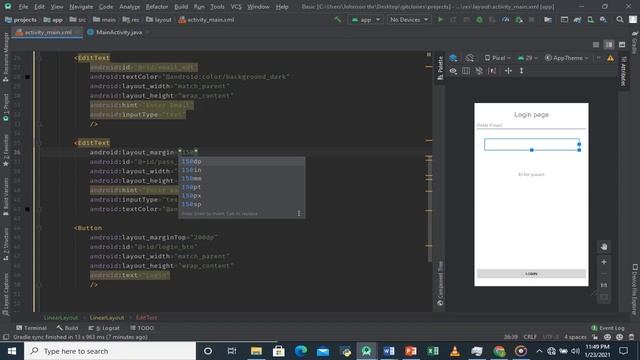Viewport: 640px width, 360px height.
Task: Click the horizontal align guideline icon
Action: (508, 71)
